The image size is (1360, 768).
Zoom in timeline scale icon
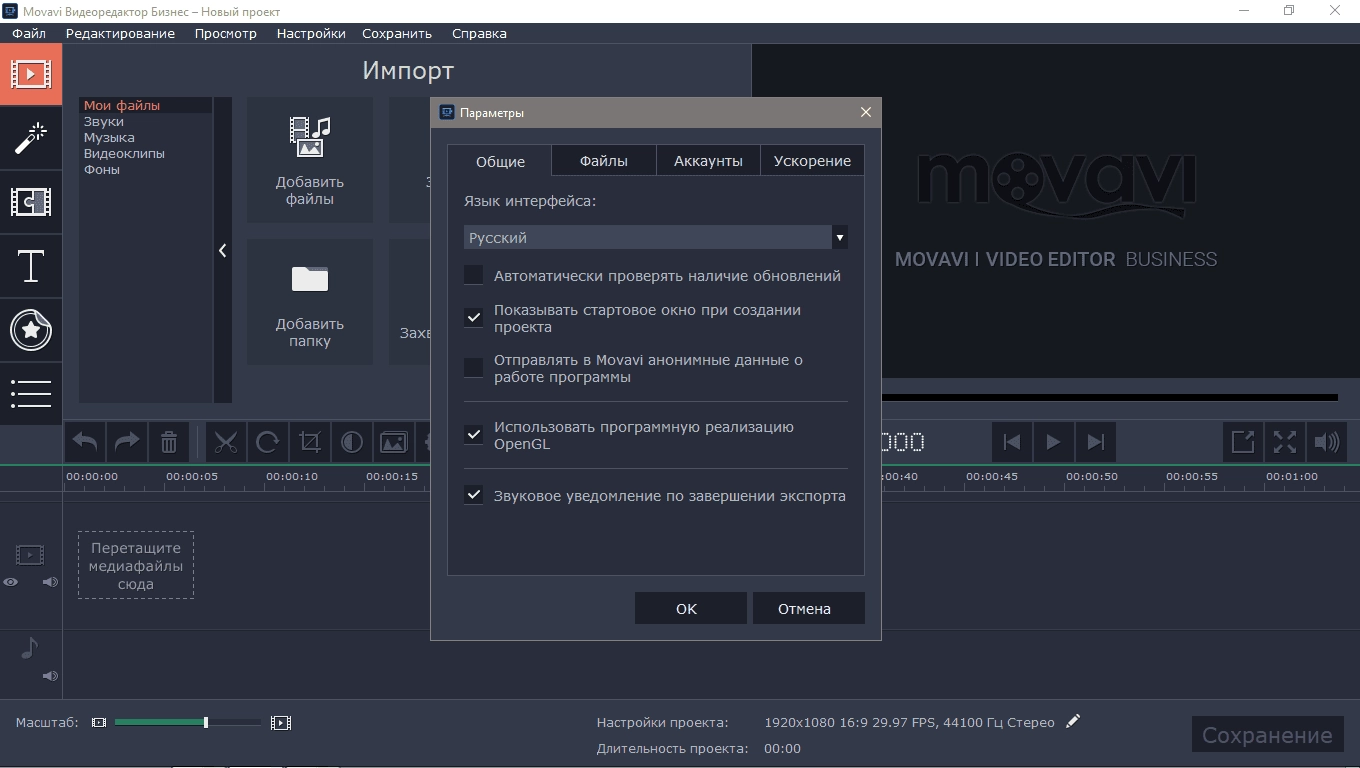[x=281, y=722]
